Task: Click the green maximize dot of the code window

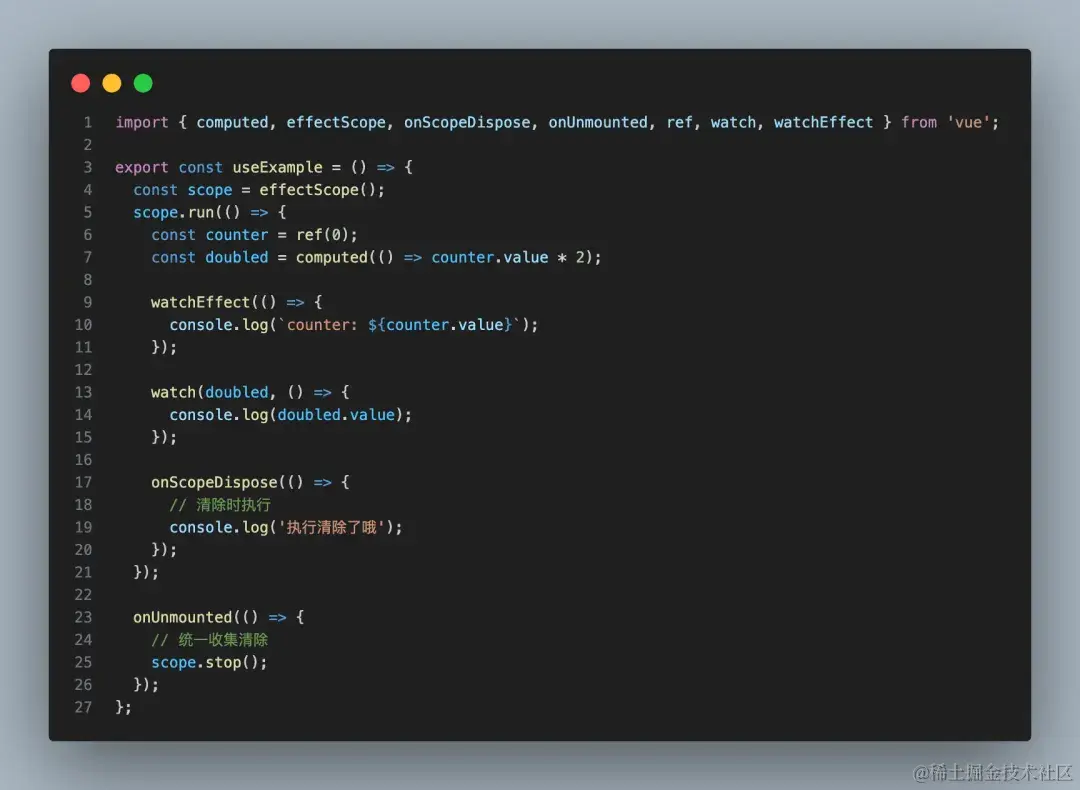Action: point(143,83)
